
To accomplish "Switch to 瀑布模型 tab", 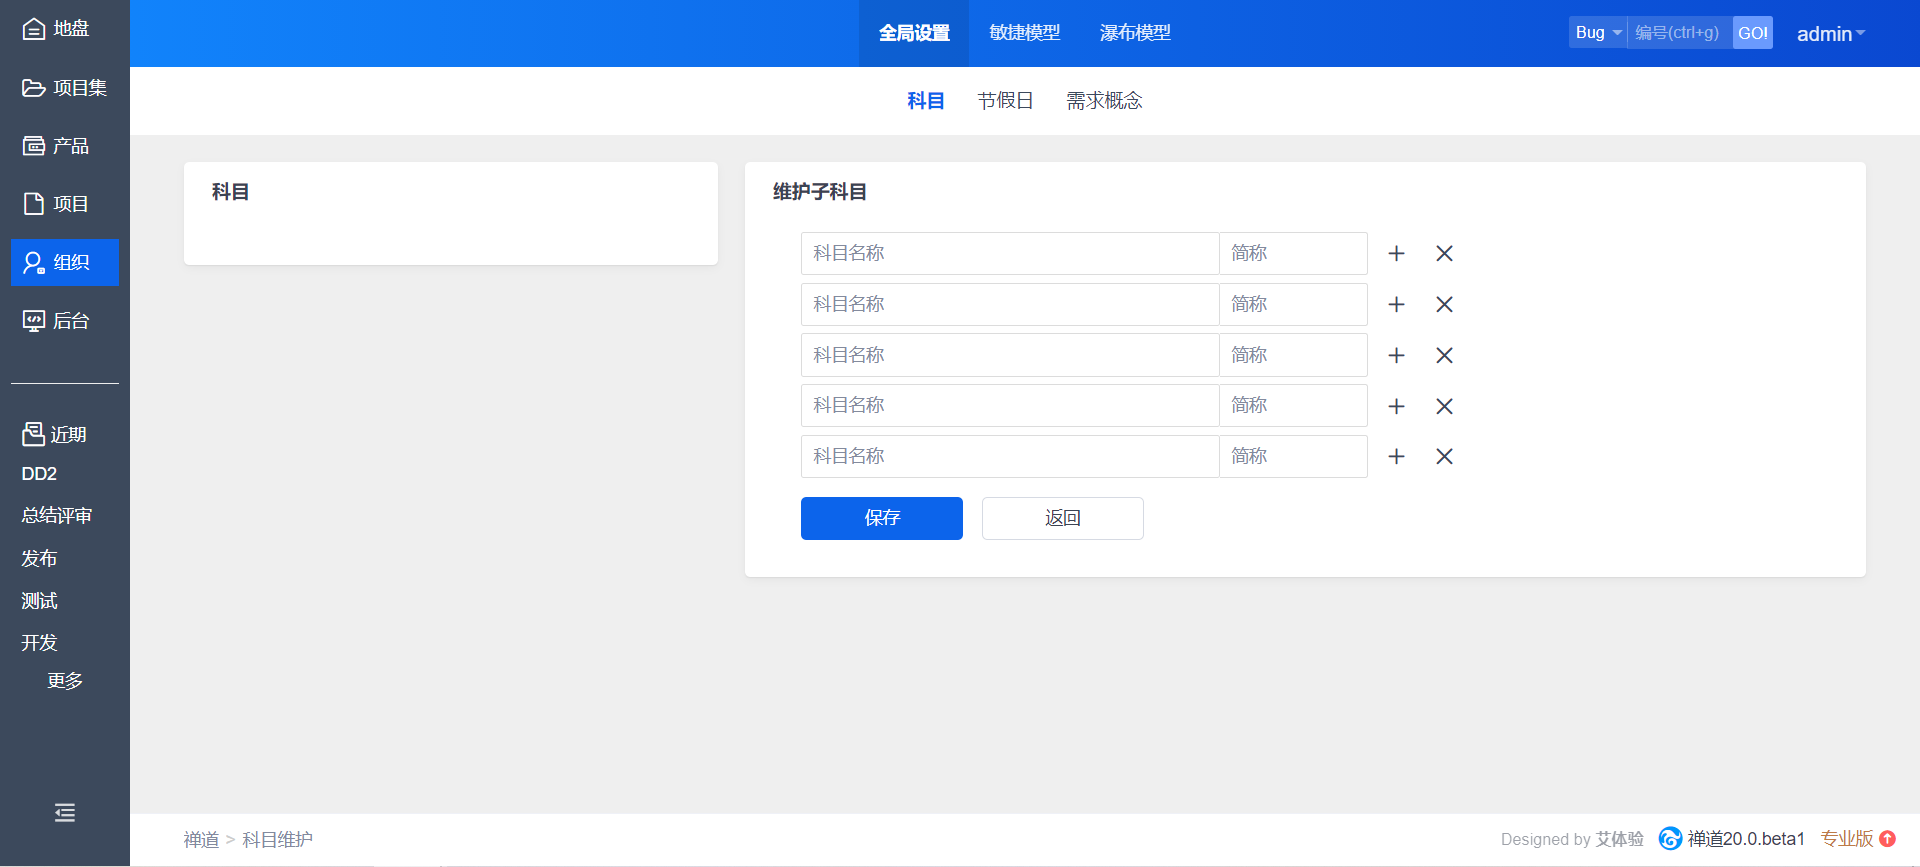I will (x=1135, y=33).
